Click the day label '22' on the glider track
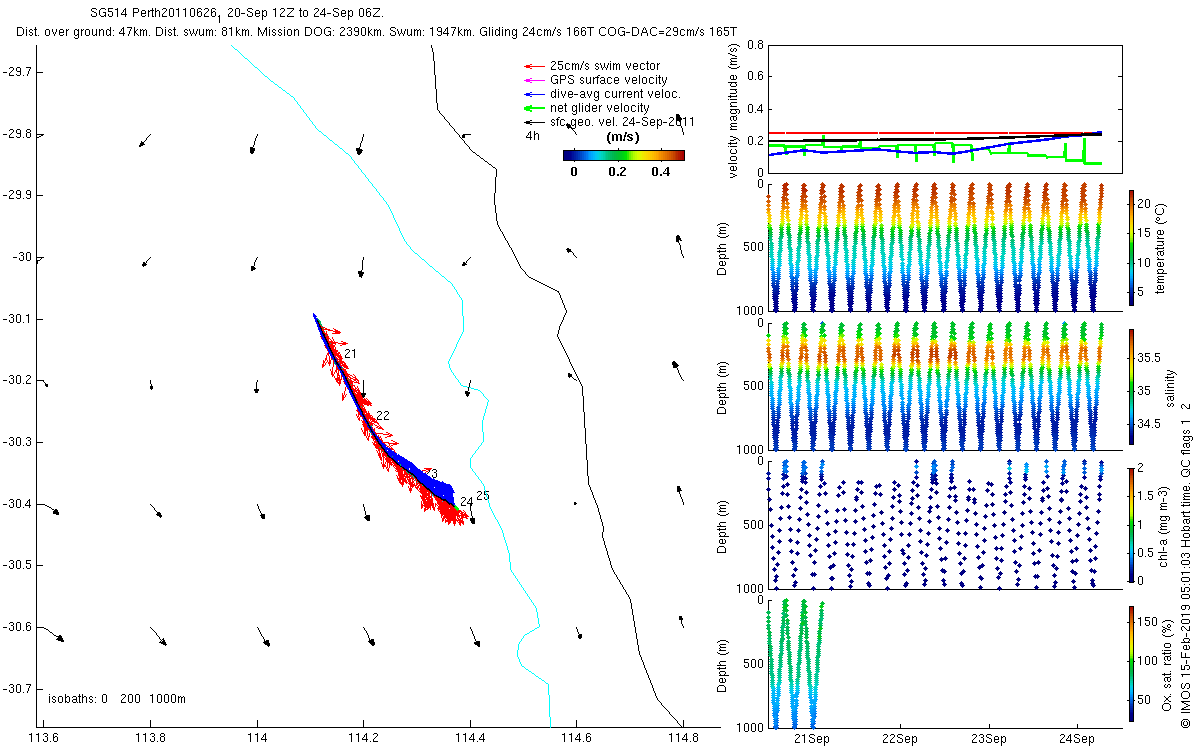Image resolution: width=1200 pixels, height=750 pixels. tap(383, 415)
